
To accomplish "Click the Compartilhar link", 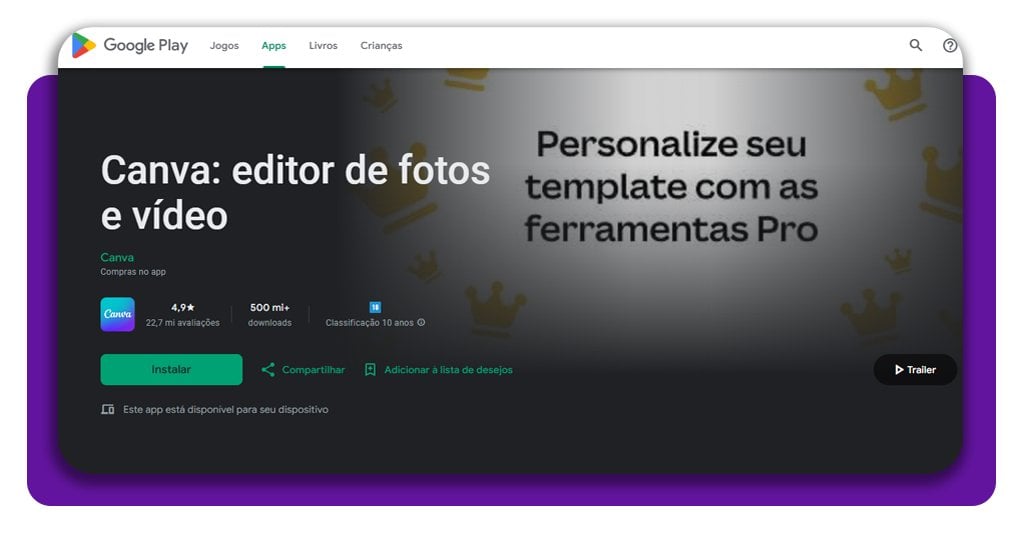I will 313,370.
